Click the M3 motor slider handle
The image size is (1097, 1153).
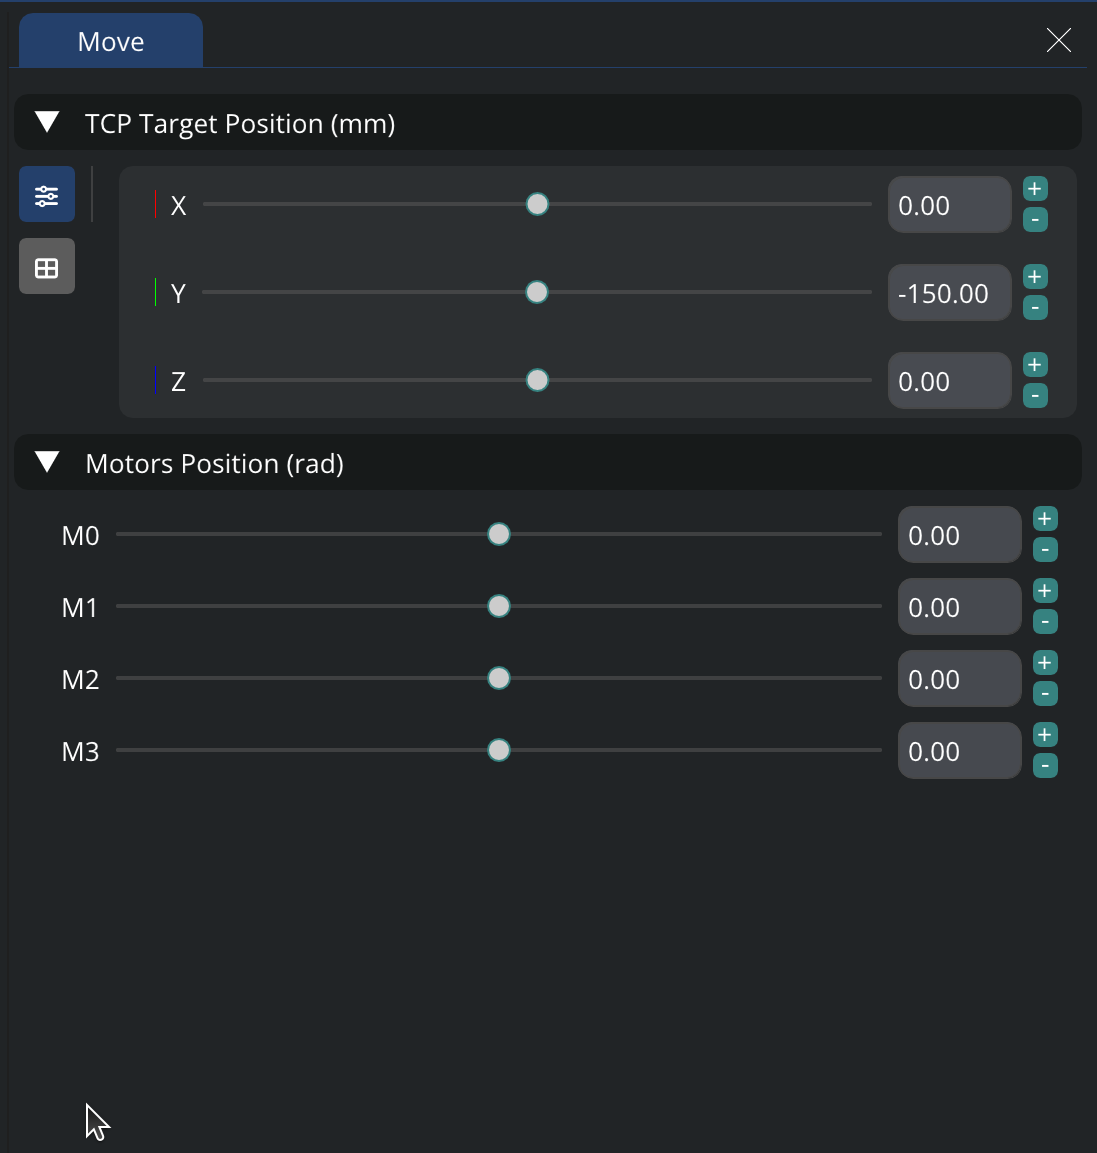click(x=499, y=750)
